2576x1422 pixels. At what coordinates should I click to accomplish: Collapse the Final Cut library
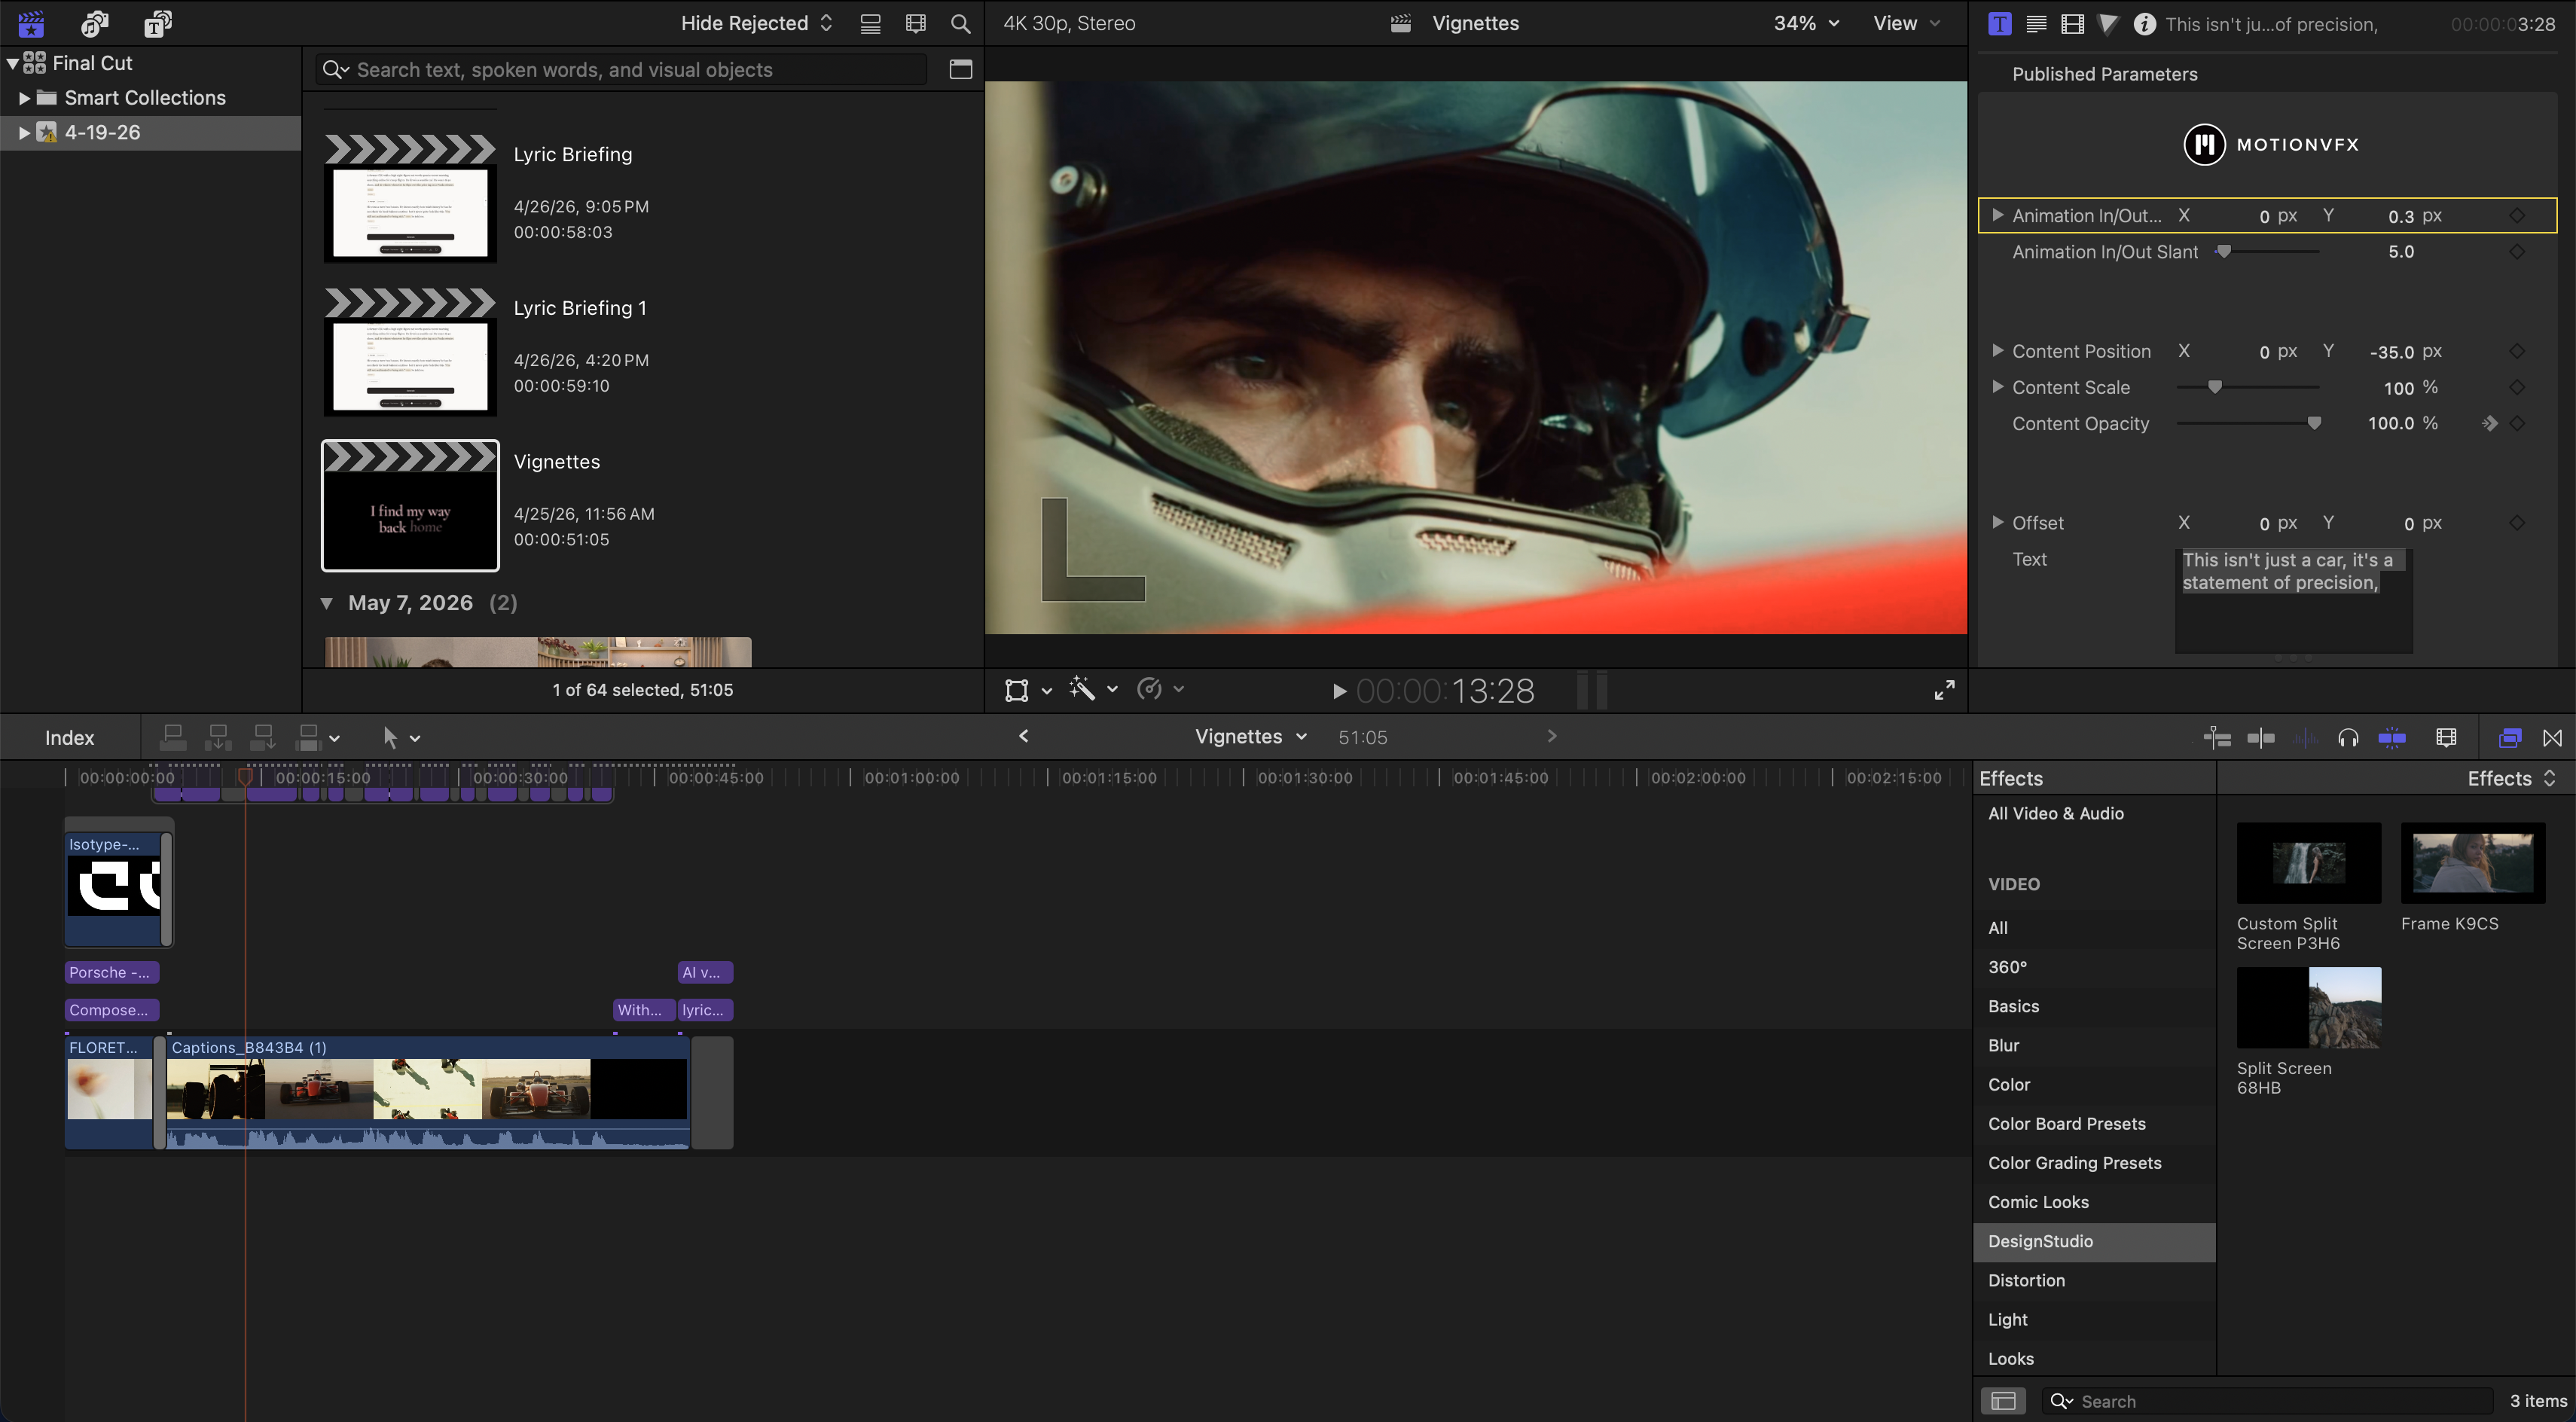pos(13,63)
